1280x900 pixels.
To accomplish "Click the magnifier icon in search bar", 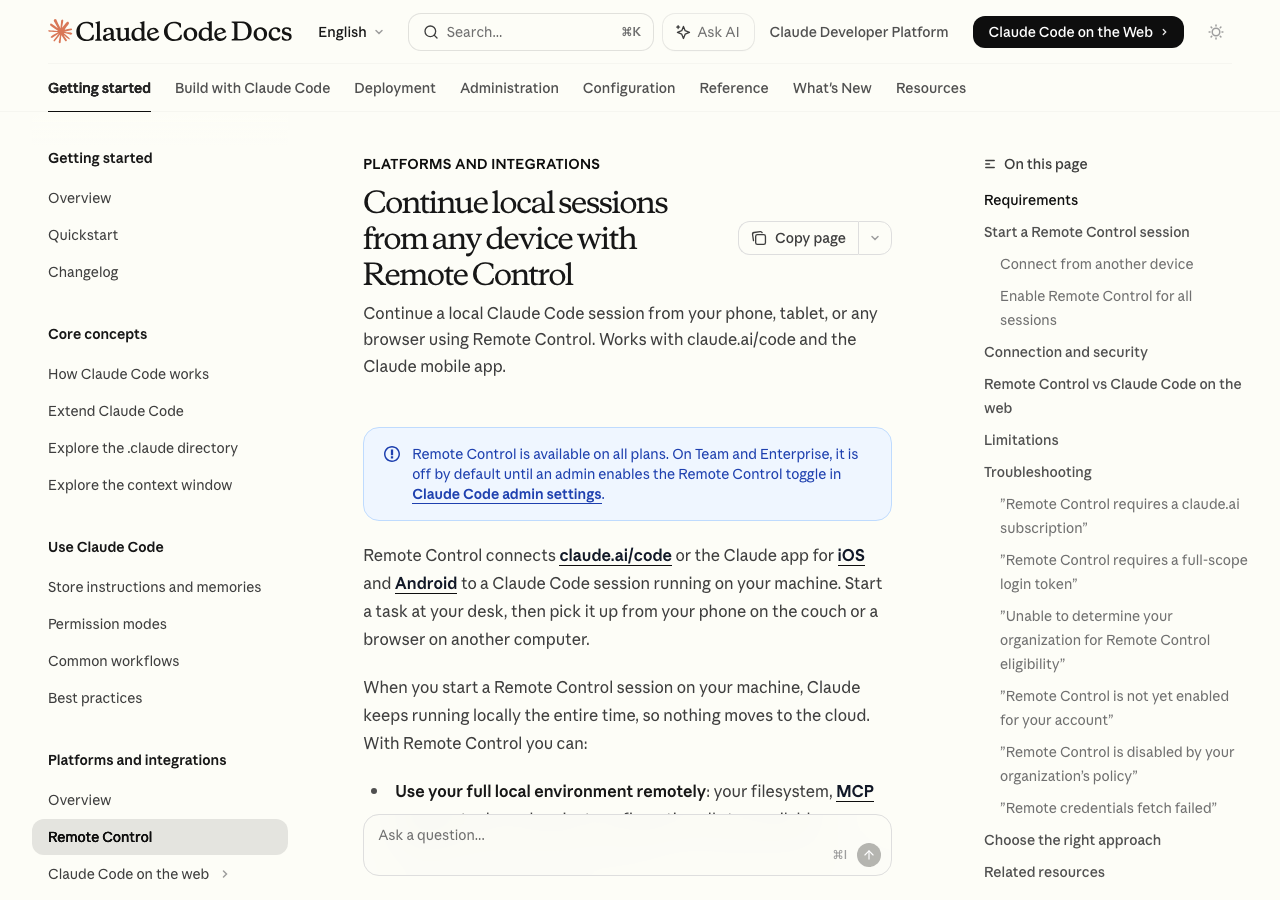I will click(431, 32).
